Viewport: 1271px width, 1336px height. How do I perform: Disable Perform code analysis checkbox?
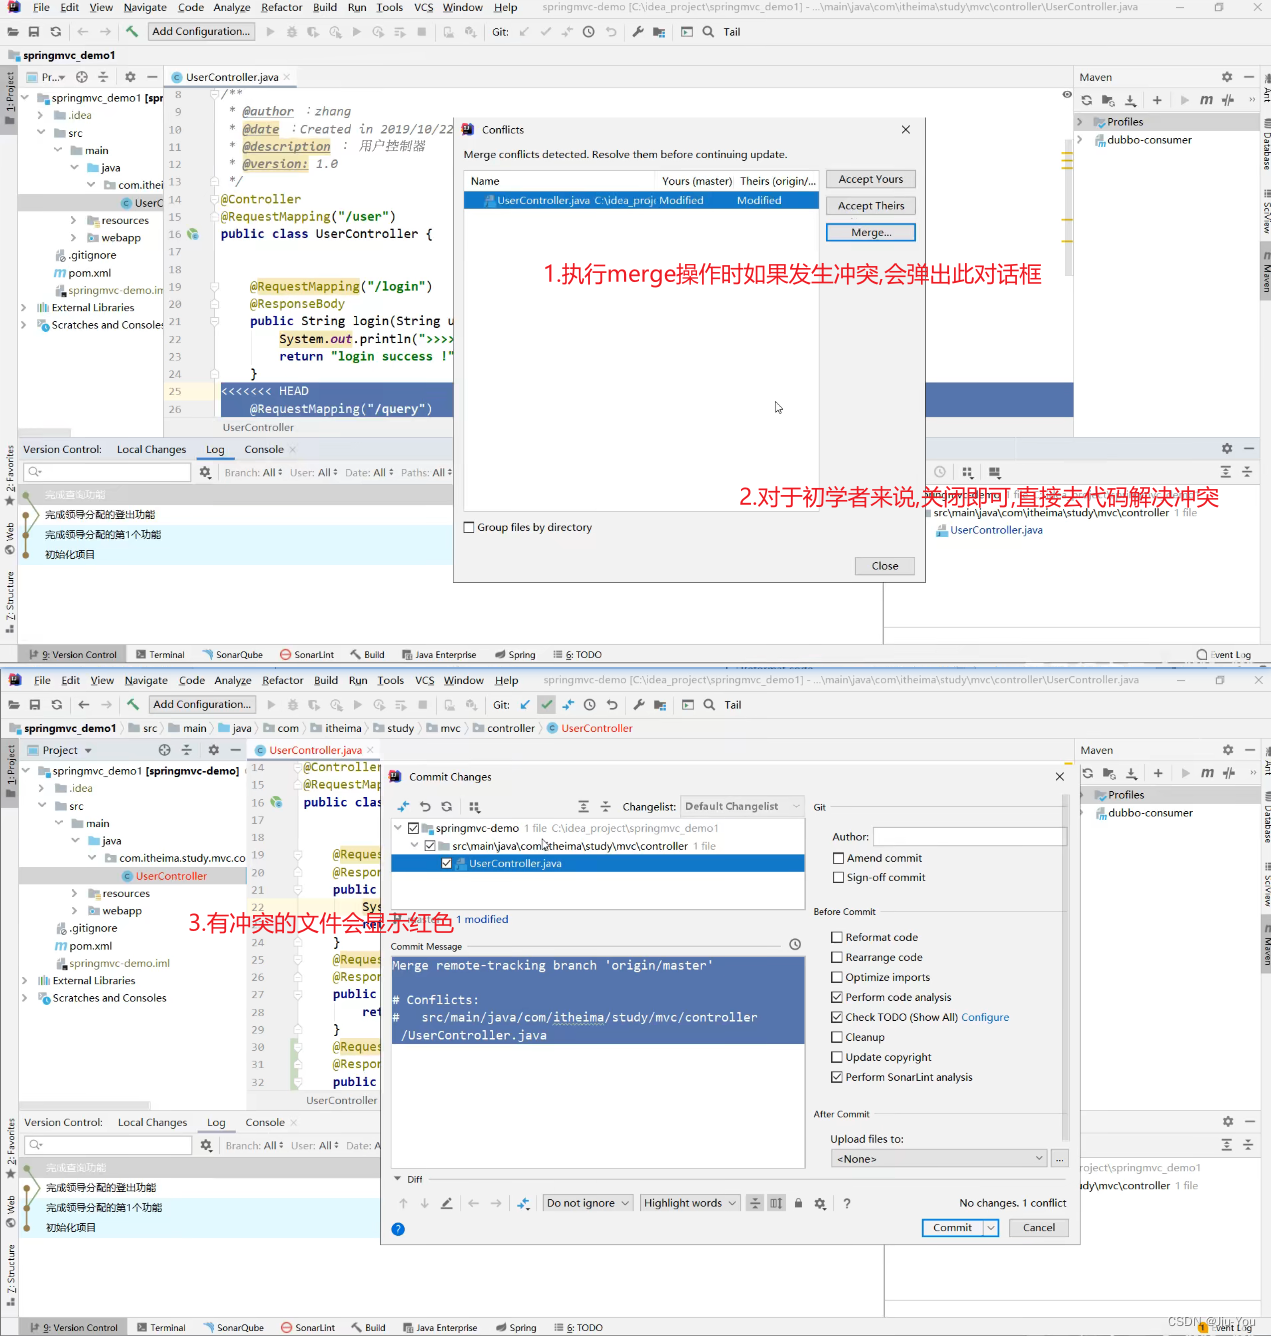[x=837, y=997]
